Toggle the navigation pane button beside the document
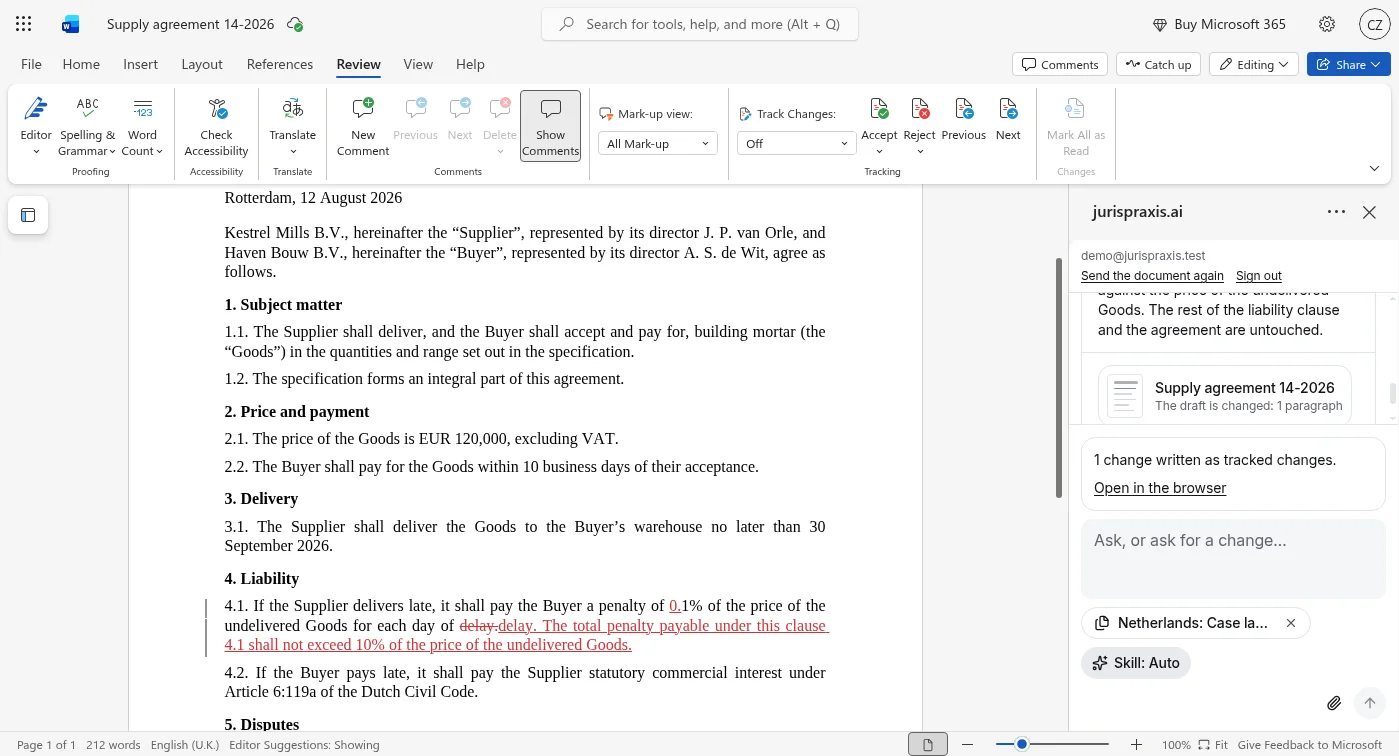The image size is (1399, 756). 28,215
